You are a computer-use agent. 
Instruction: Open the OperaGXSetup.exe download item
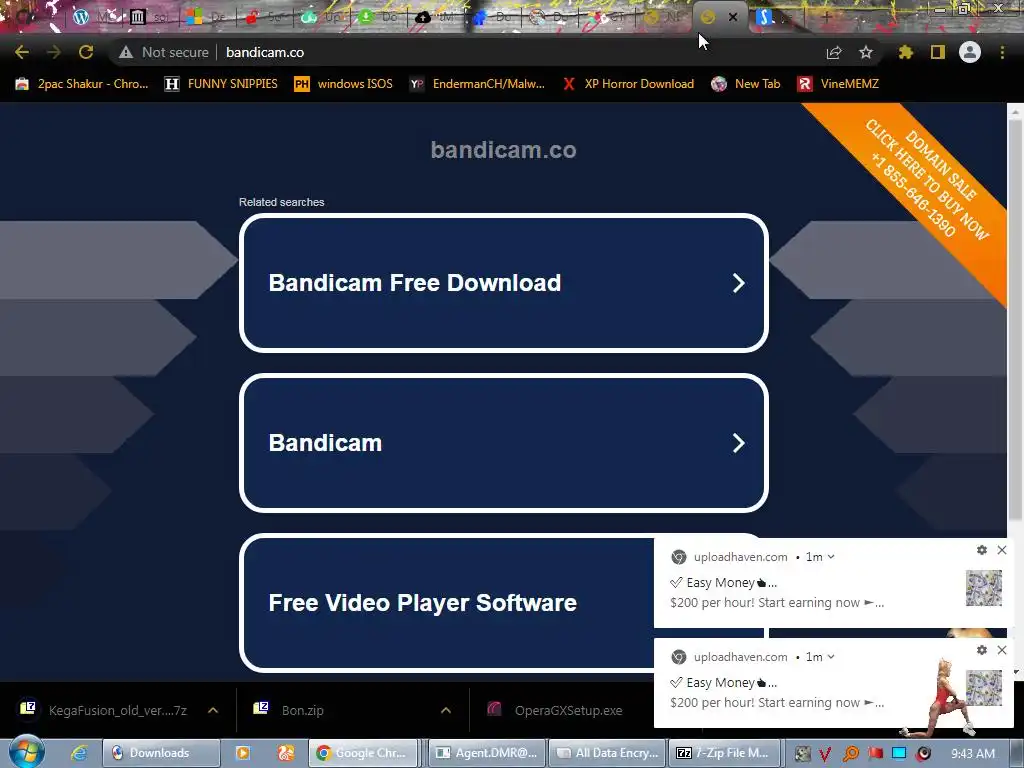tap(556, 710)
